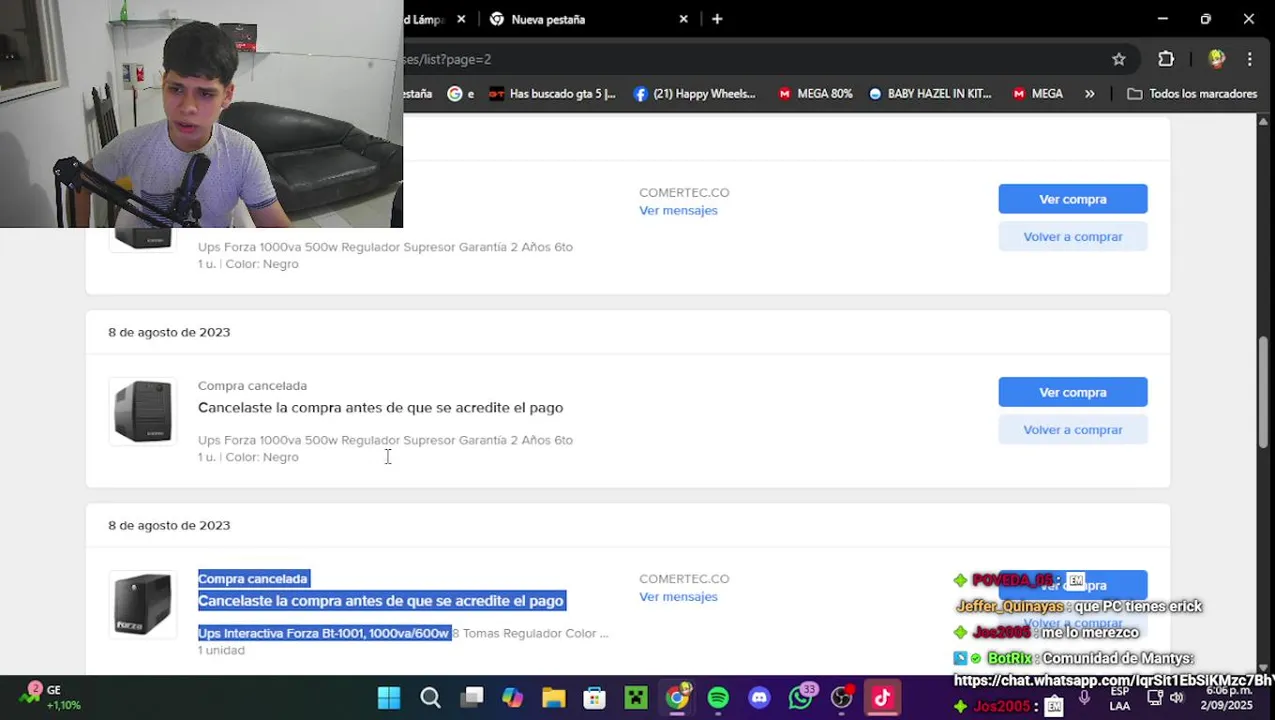This screenshot has height=720, width=1275.
Task: Click 'COMERTEC.CO' seller name of the top order
Action: pos(684,192)
